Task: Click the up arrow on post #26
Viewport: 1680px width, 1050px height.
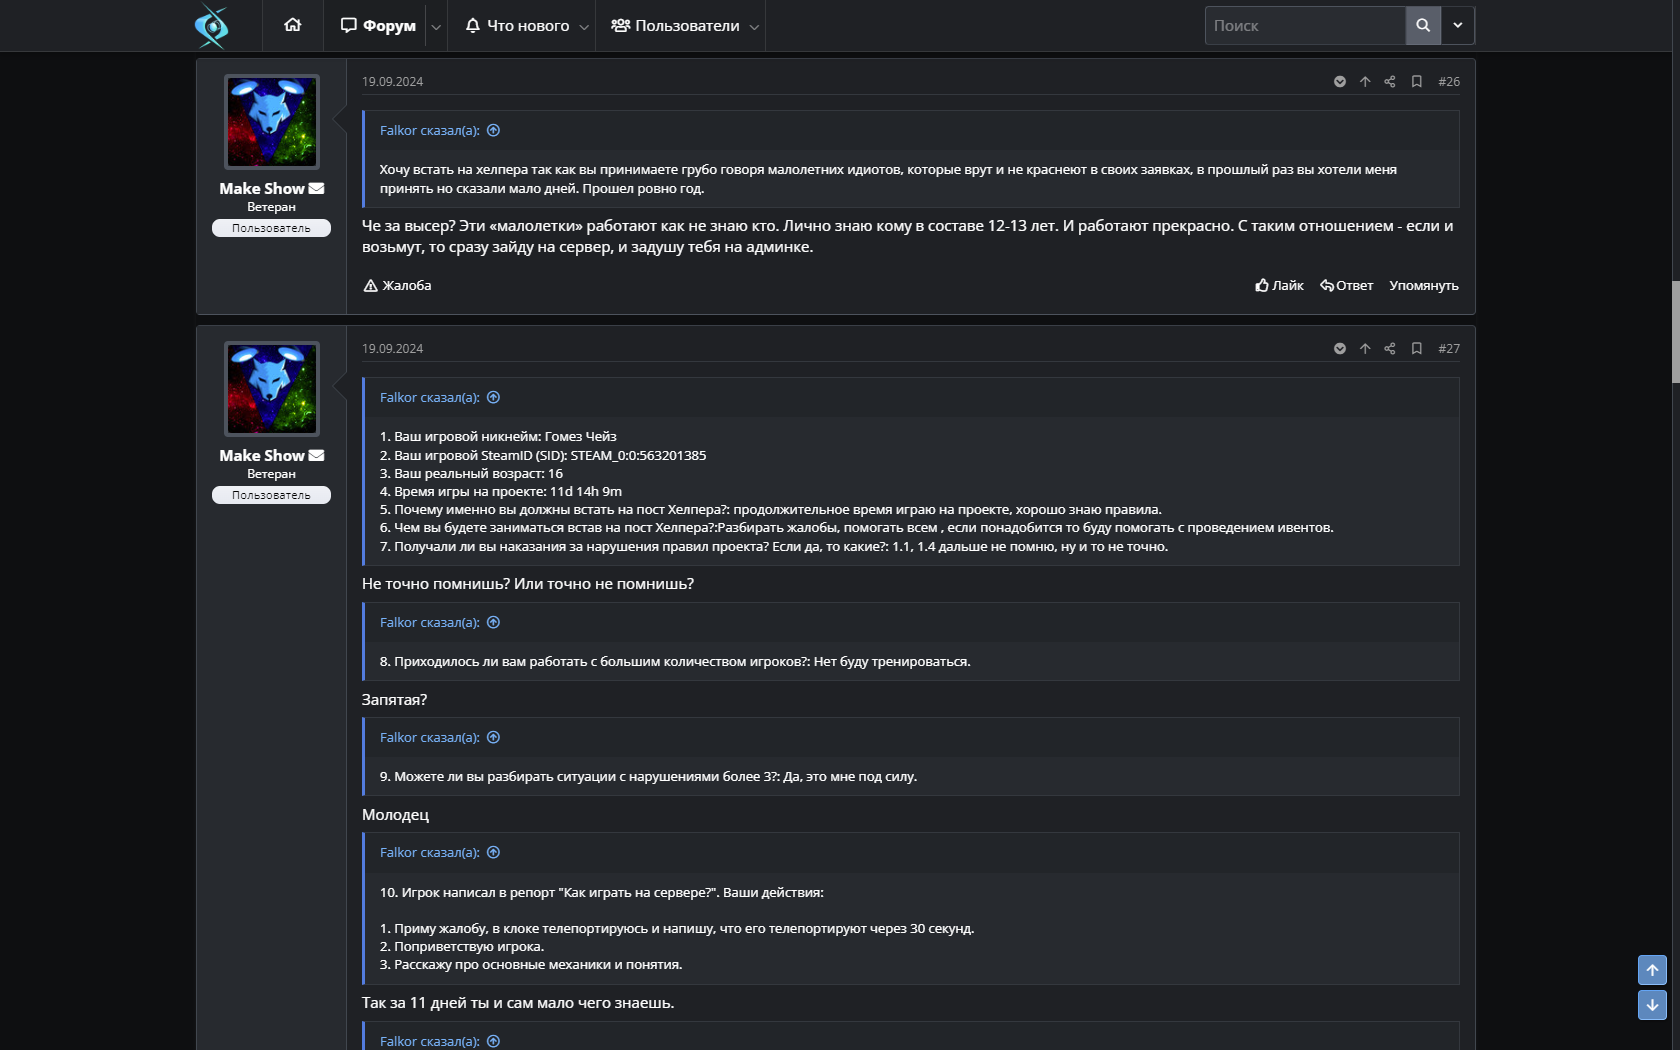Action: pyautogui.click(x=1365, y=82)
